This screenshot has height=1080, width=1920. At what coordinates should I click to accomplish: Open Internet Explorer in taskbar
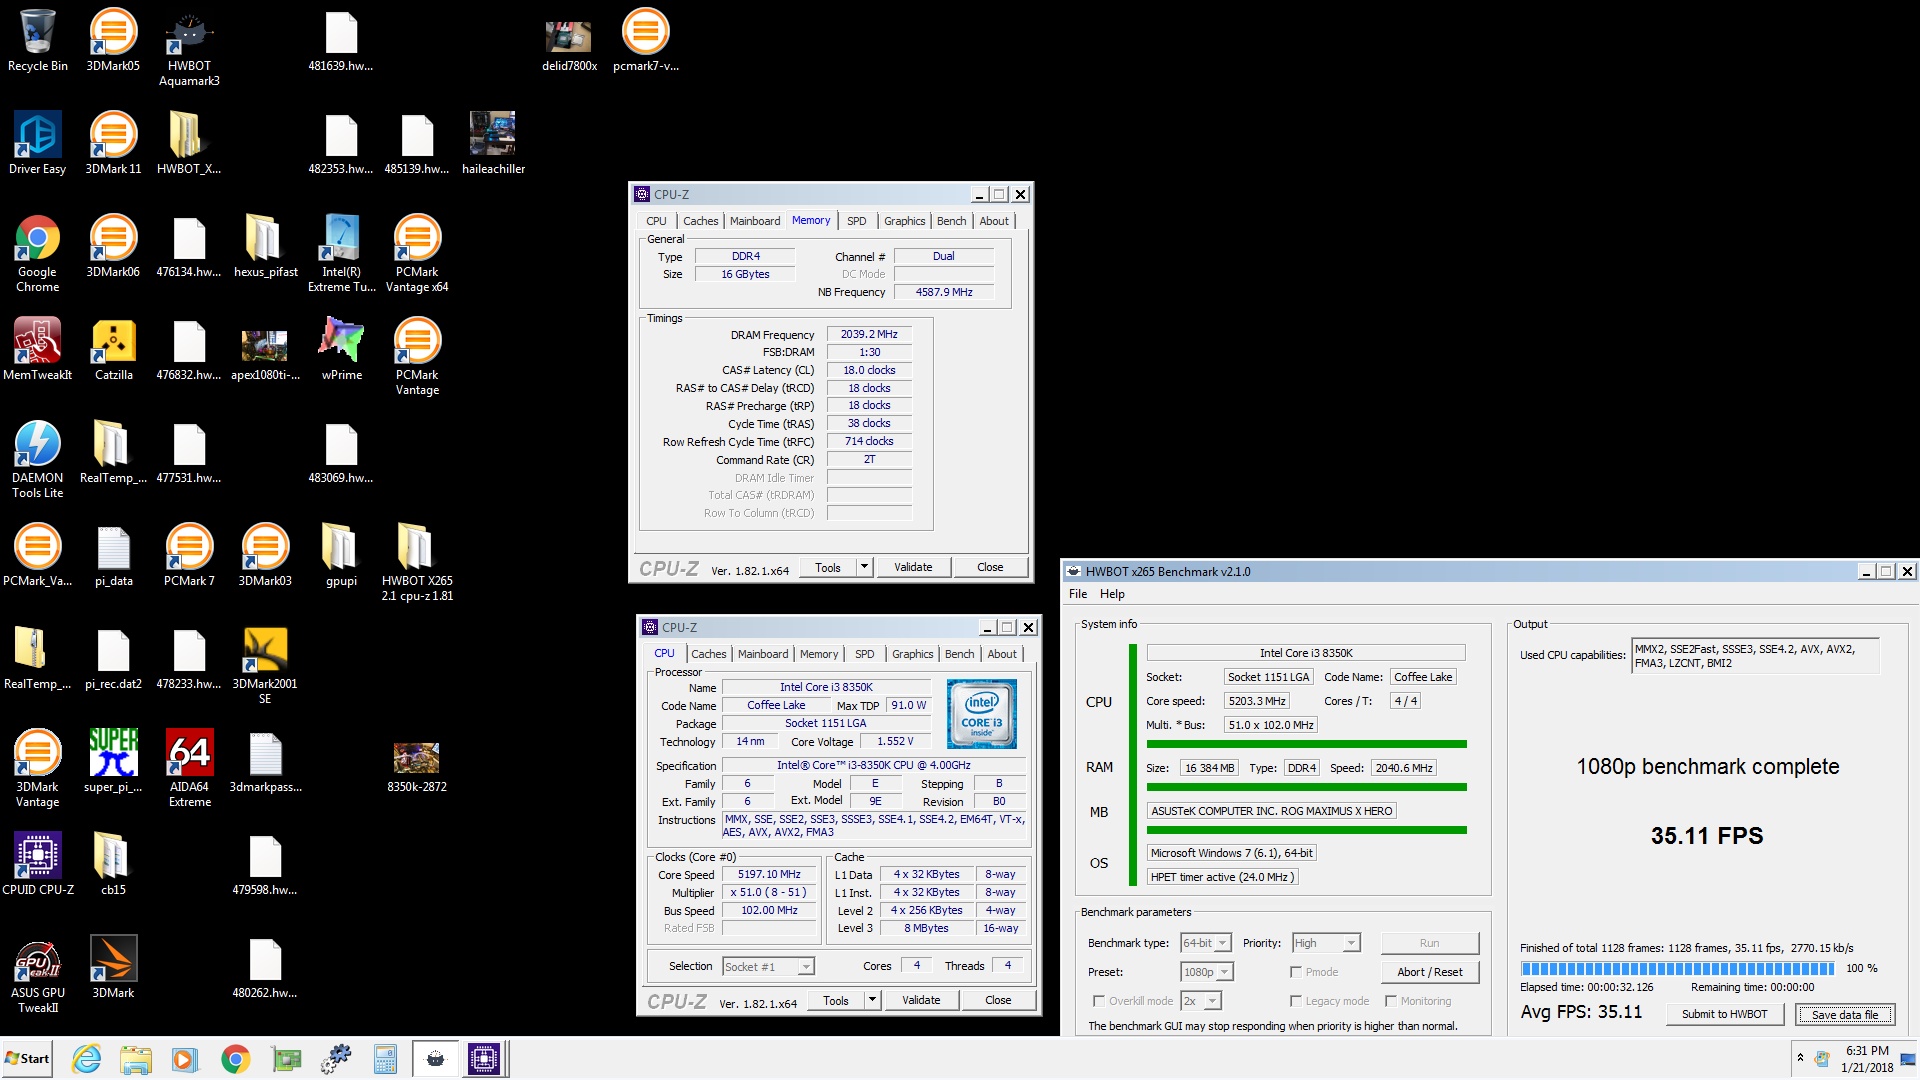point(87,1059)
